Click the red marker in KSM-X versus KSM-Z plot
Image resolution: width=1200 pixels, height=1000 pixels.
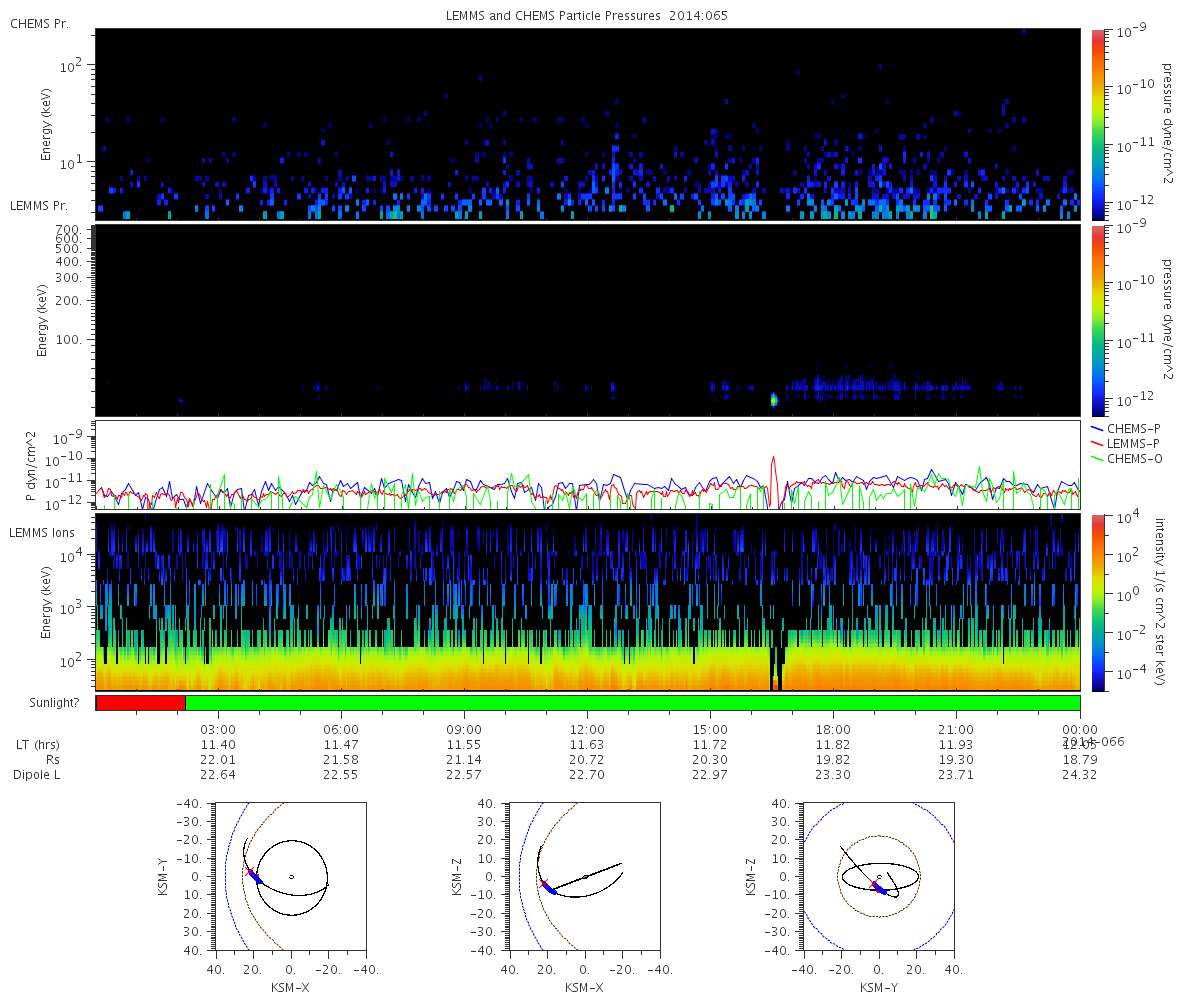(x=544, y=883)
